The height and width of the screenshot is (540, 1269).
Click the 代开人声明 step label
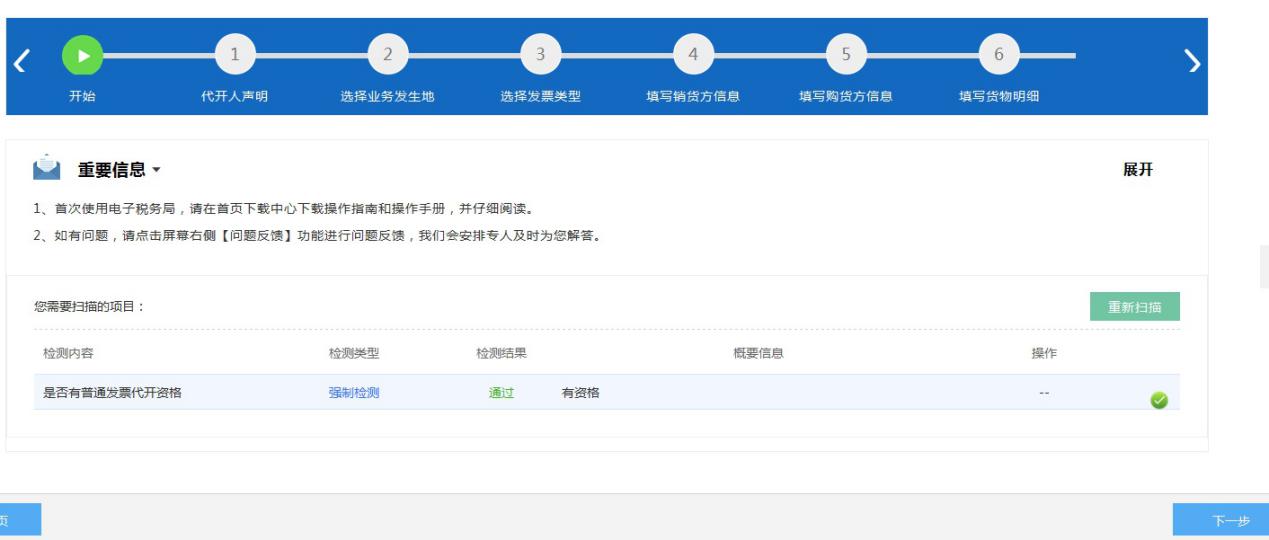(x=235, y=97)
